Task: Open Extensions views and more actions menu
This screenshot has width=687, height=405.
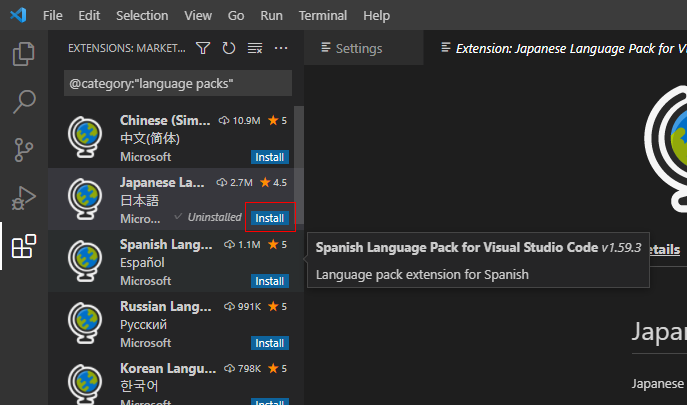Action: [281, 48]
